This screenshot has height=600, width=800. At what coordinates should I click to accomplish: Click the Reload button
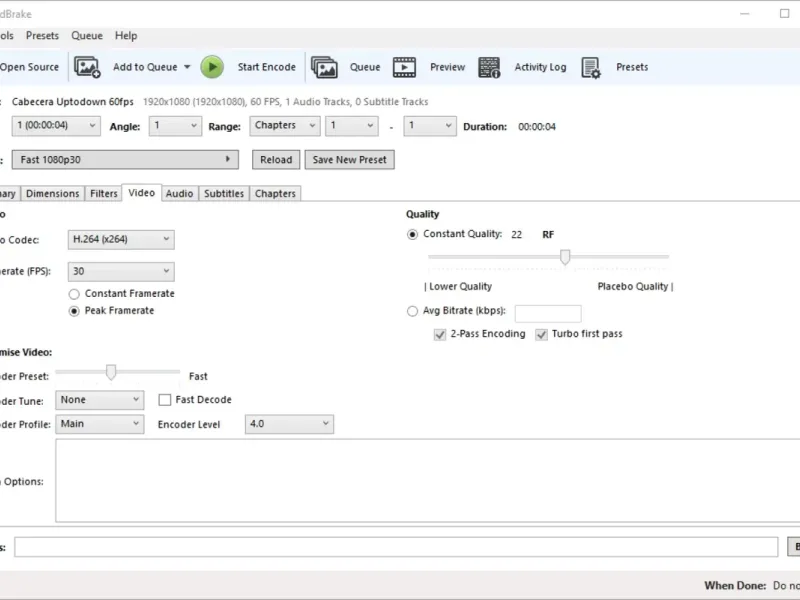point(276,160)
